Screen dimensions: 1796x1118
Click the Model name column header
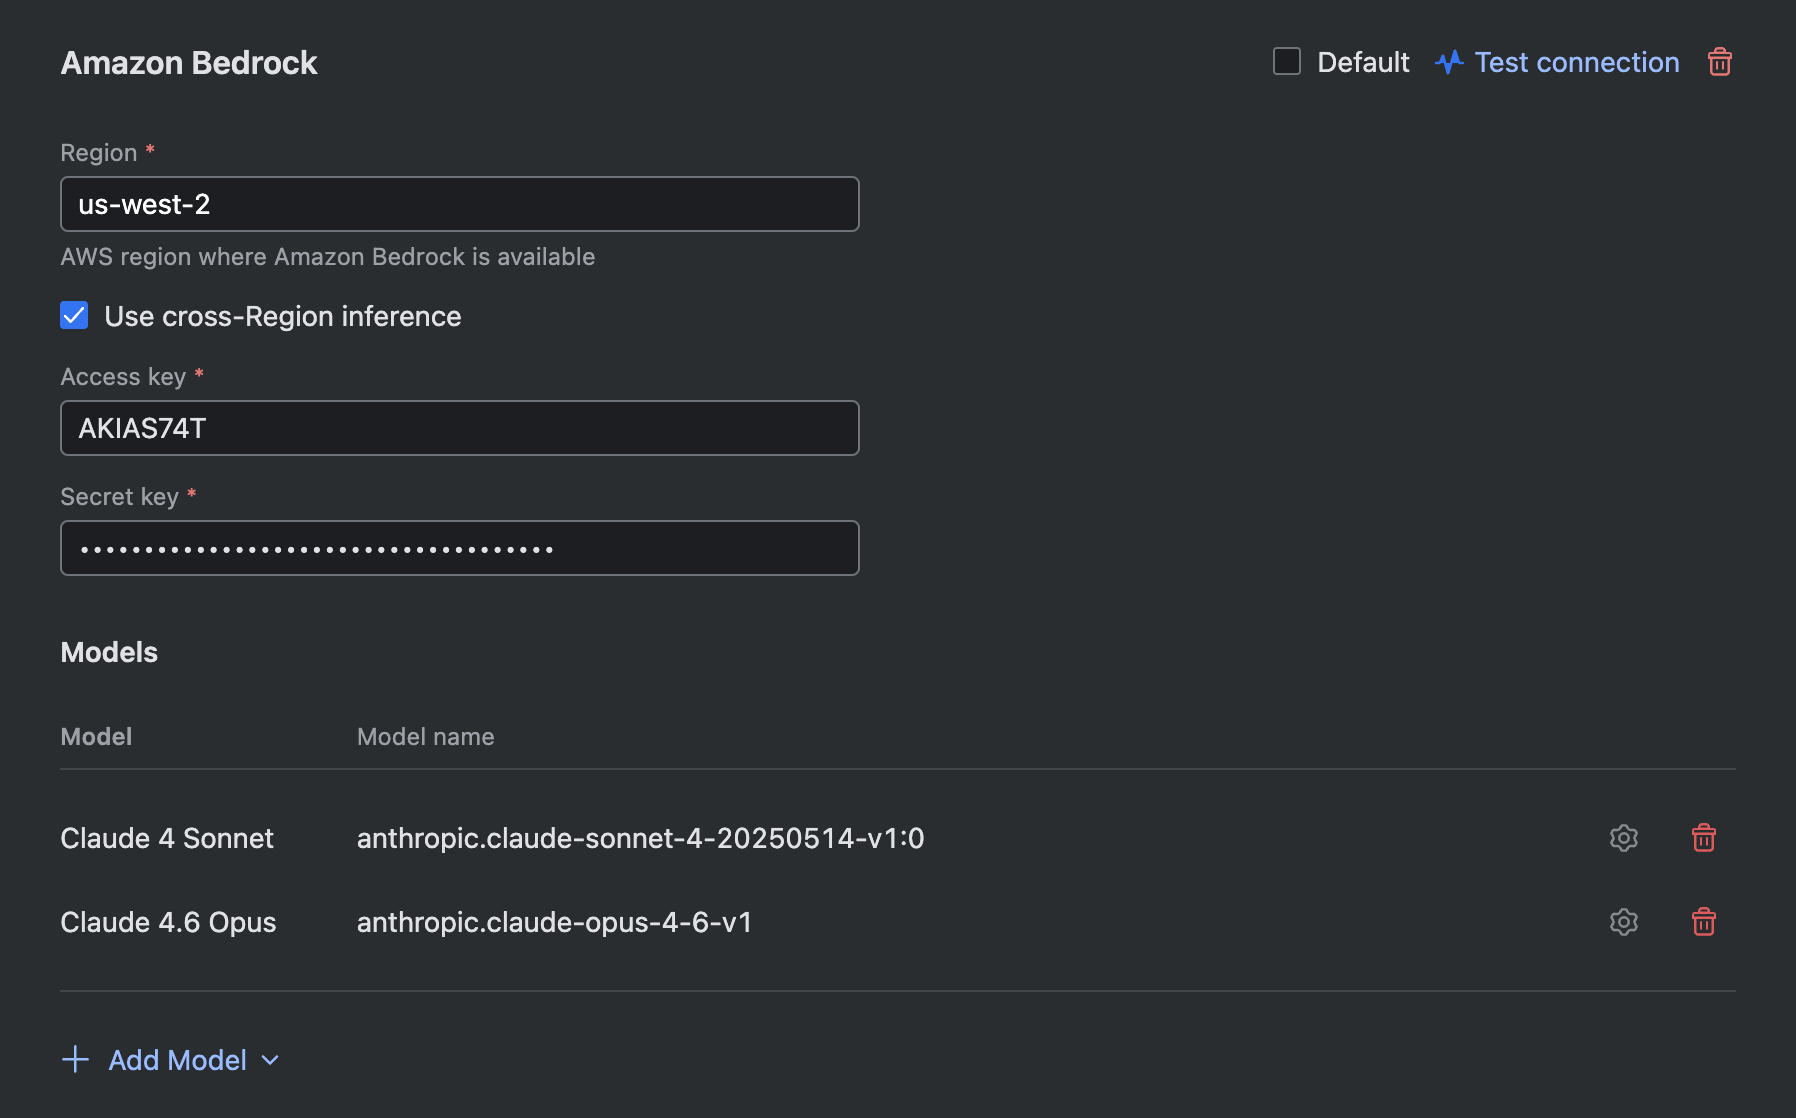point(425,737)
